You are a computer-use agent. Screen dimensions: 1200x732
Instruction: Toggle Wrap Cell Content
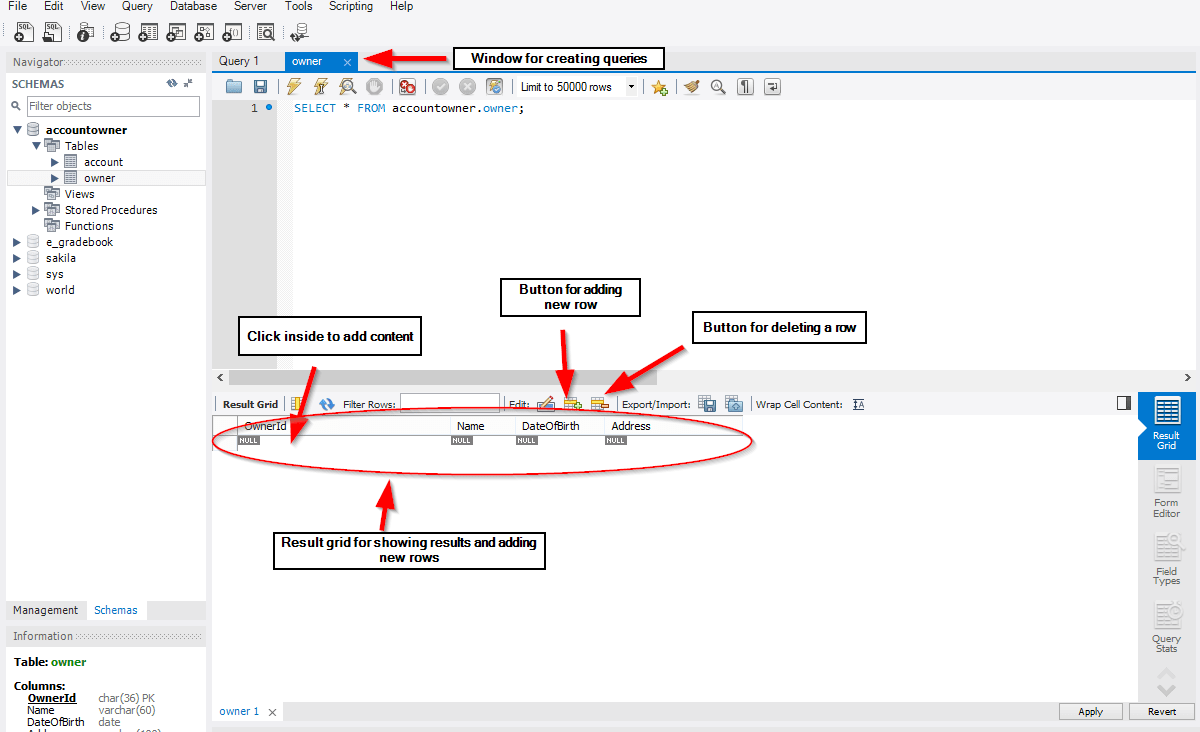(x=858, y=403)
